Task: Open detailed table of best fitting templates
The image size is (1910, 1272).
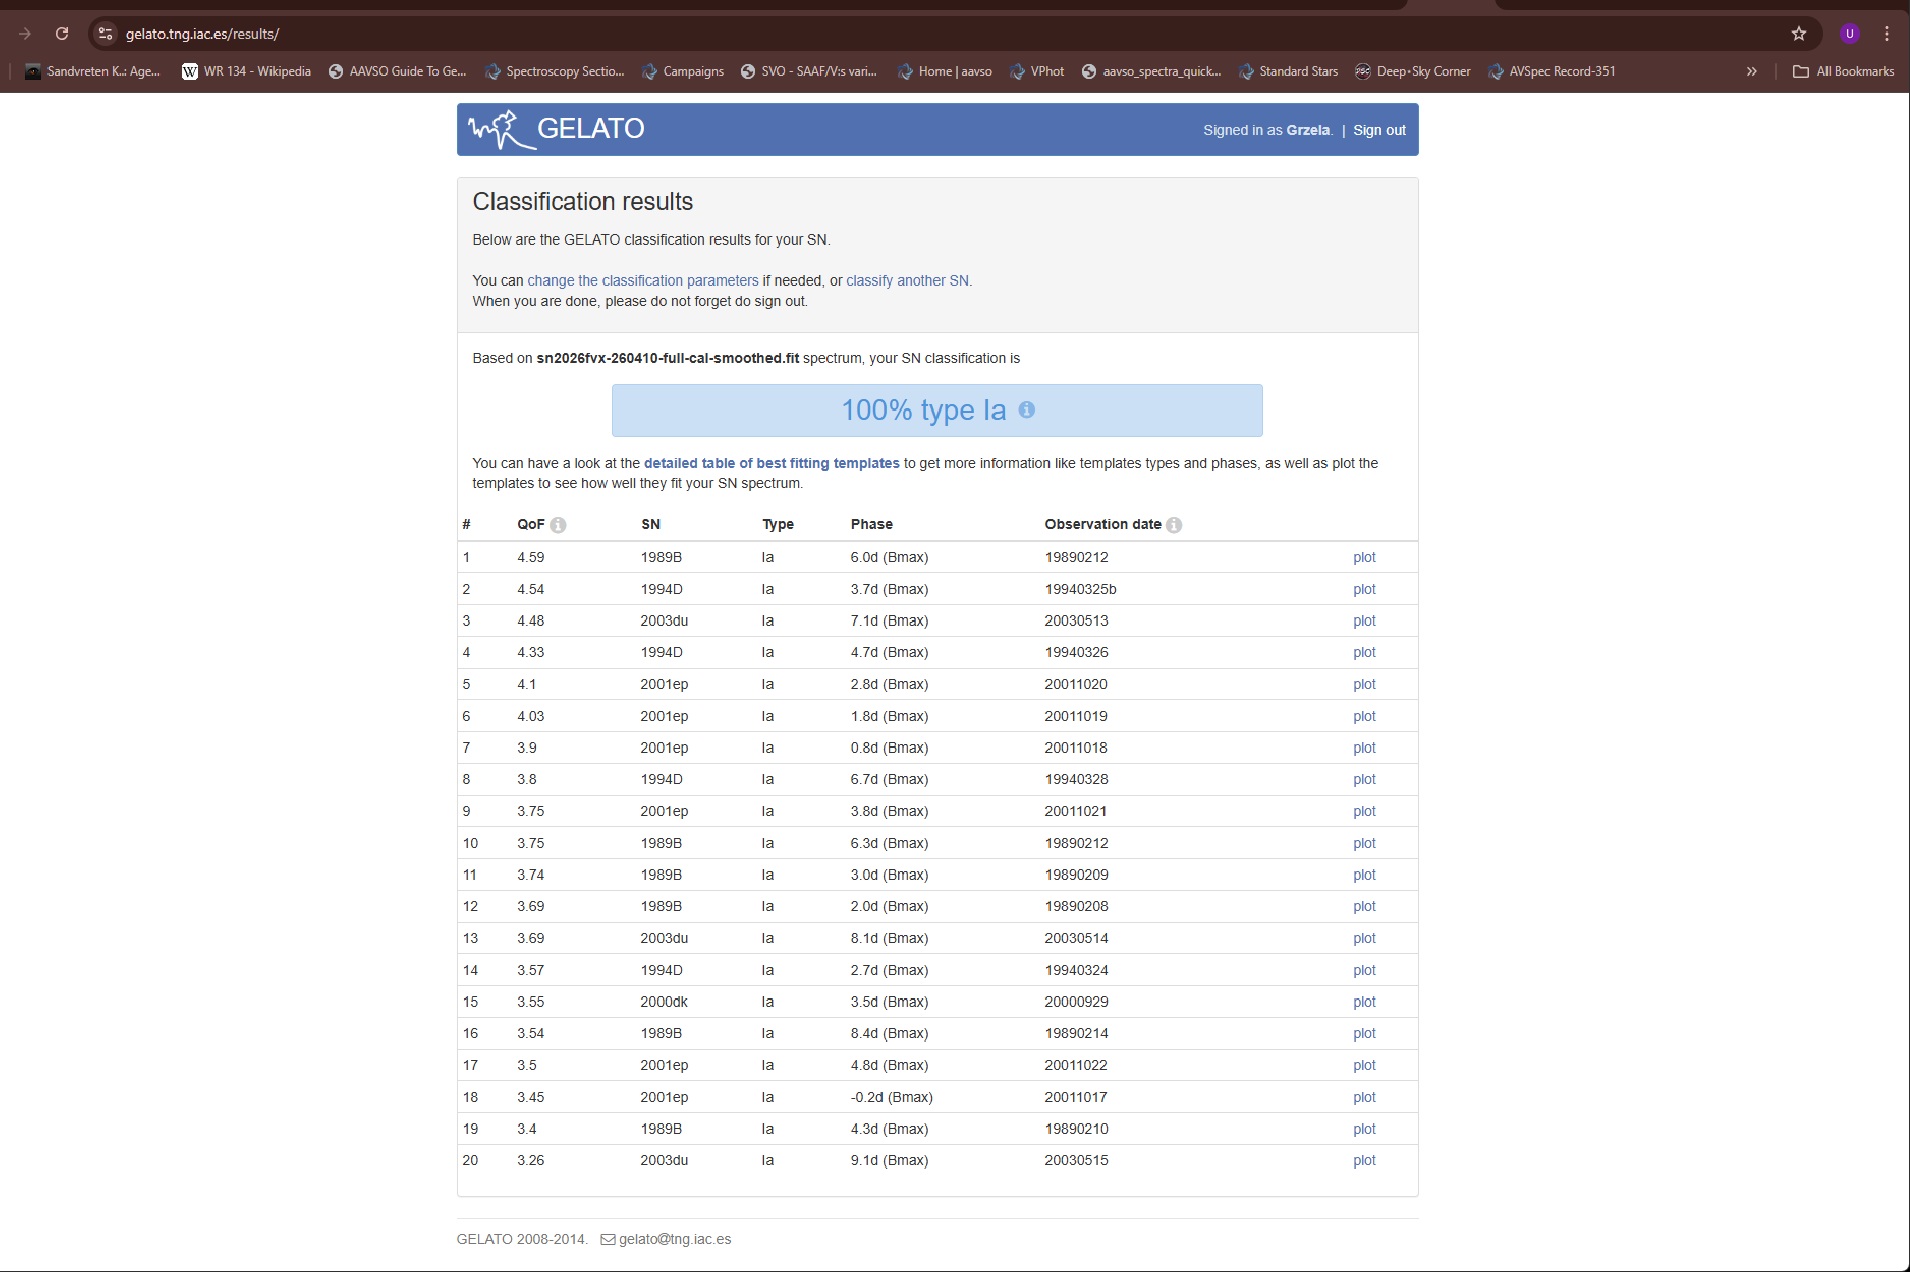Action: (x=771, y=463)
